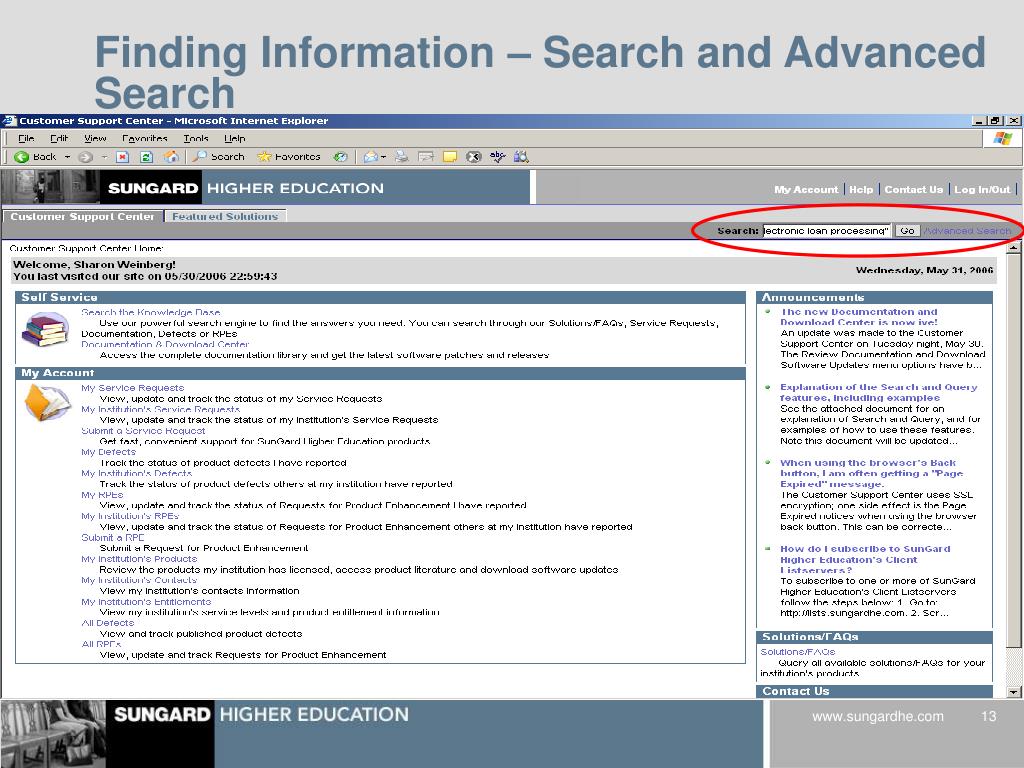Viewport: 1024px width, 768px height.
Task: Open the Tools menu
Action: pos(196,138)
